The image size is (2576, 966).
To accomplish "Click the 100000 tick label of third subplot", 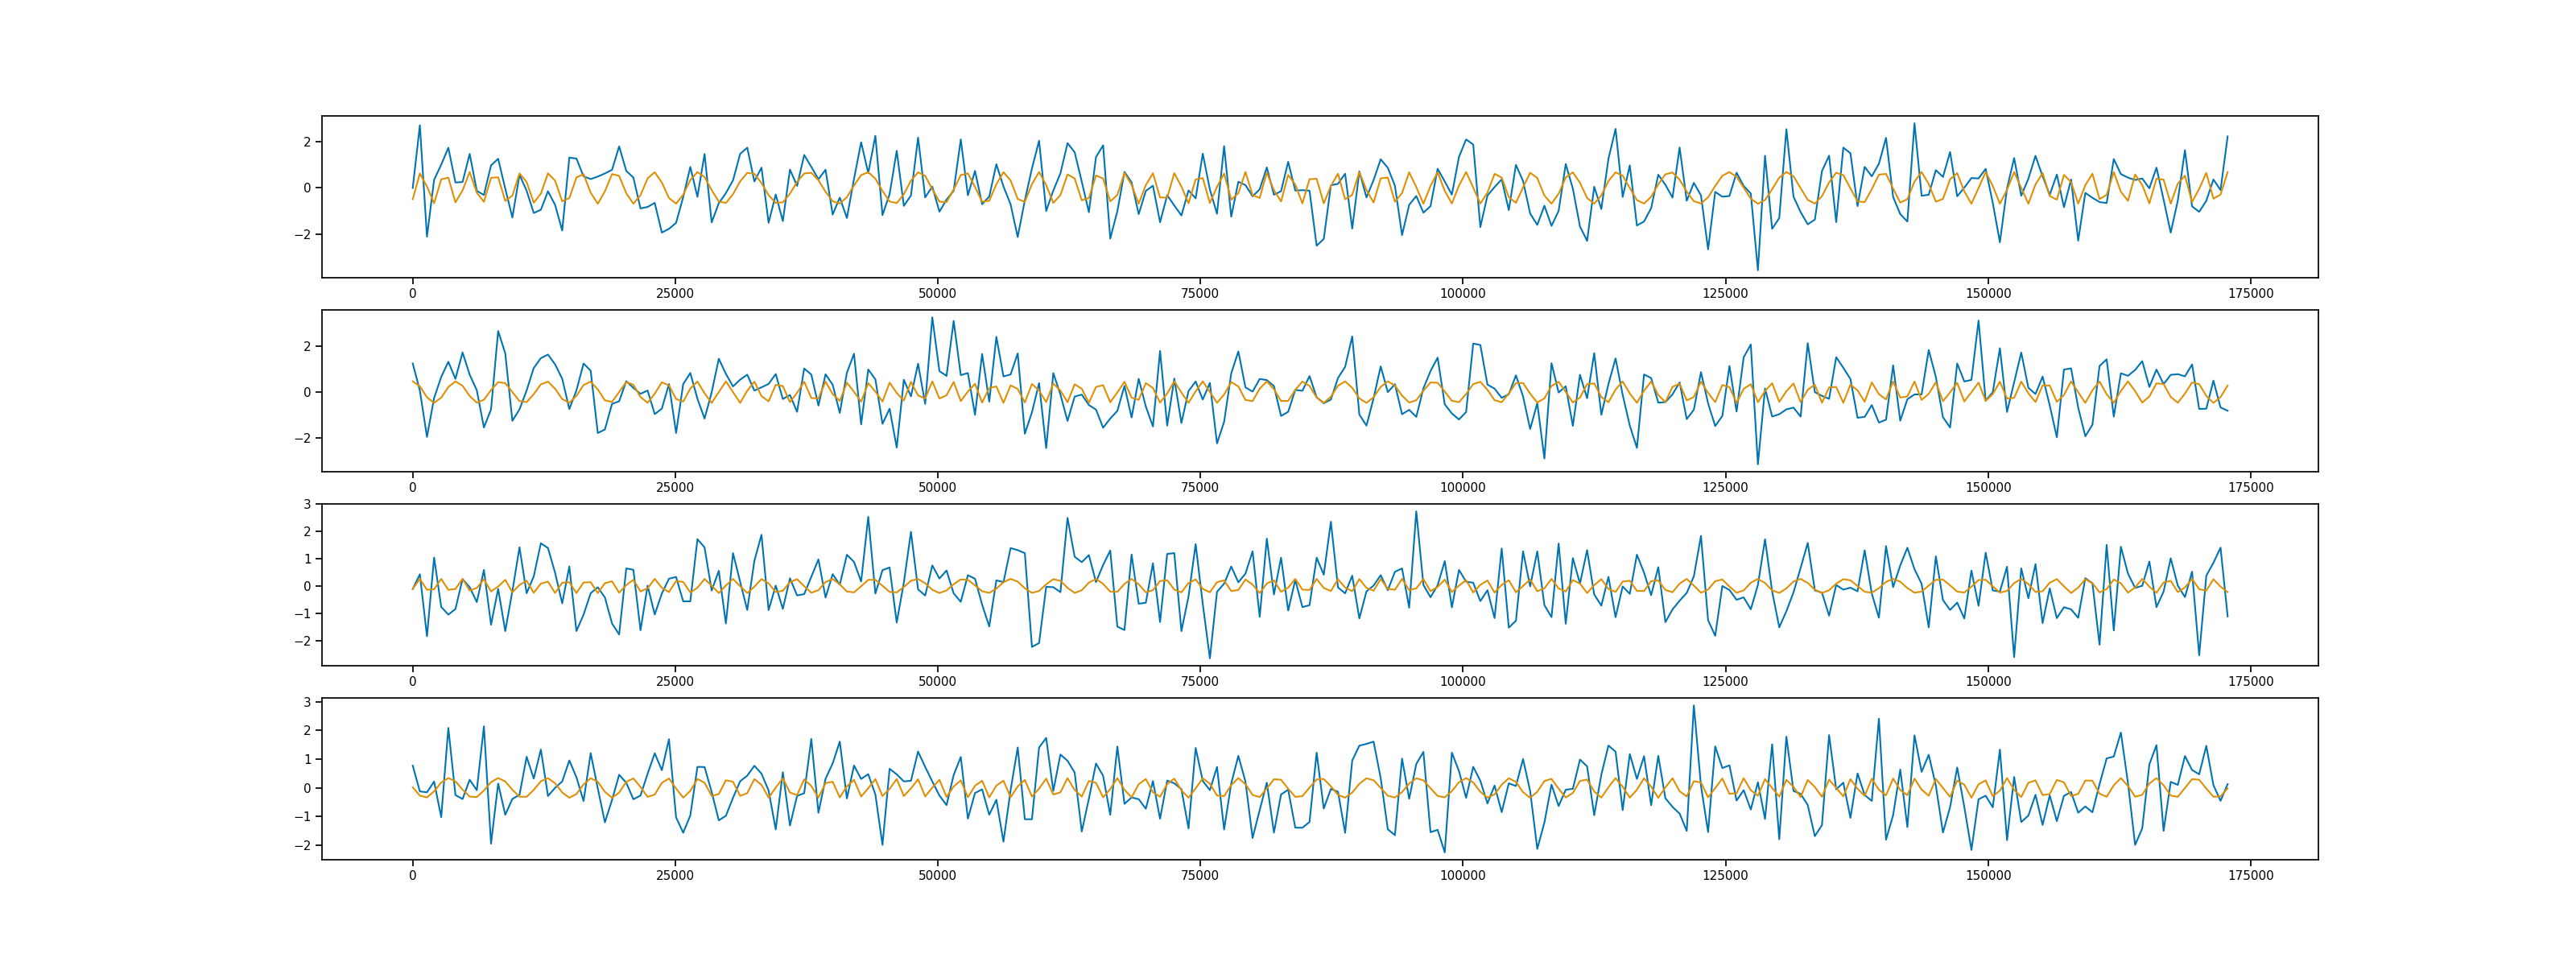I will click(1462, 682).
